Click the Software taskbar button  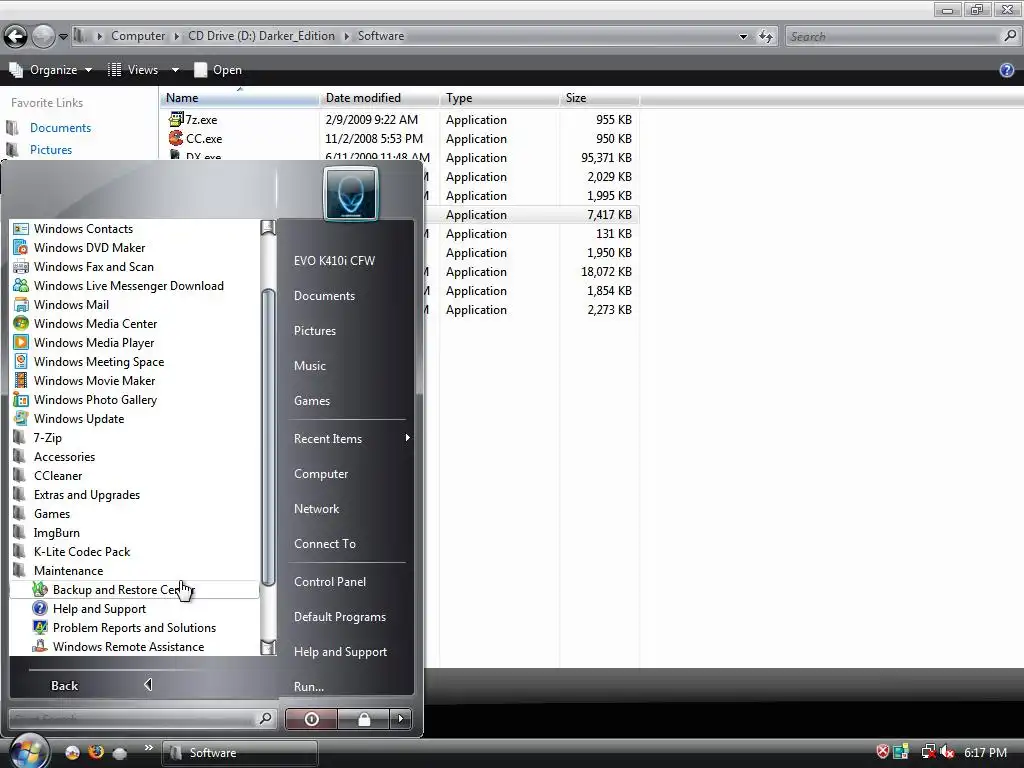pyautogui.click(x=240, y=752)
